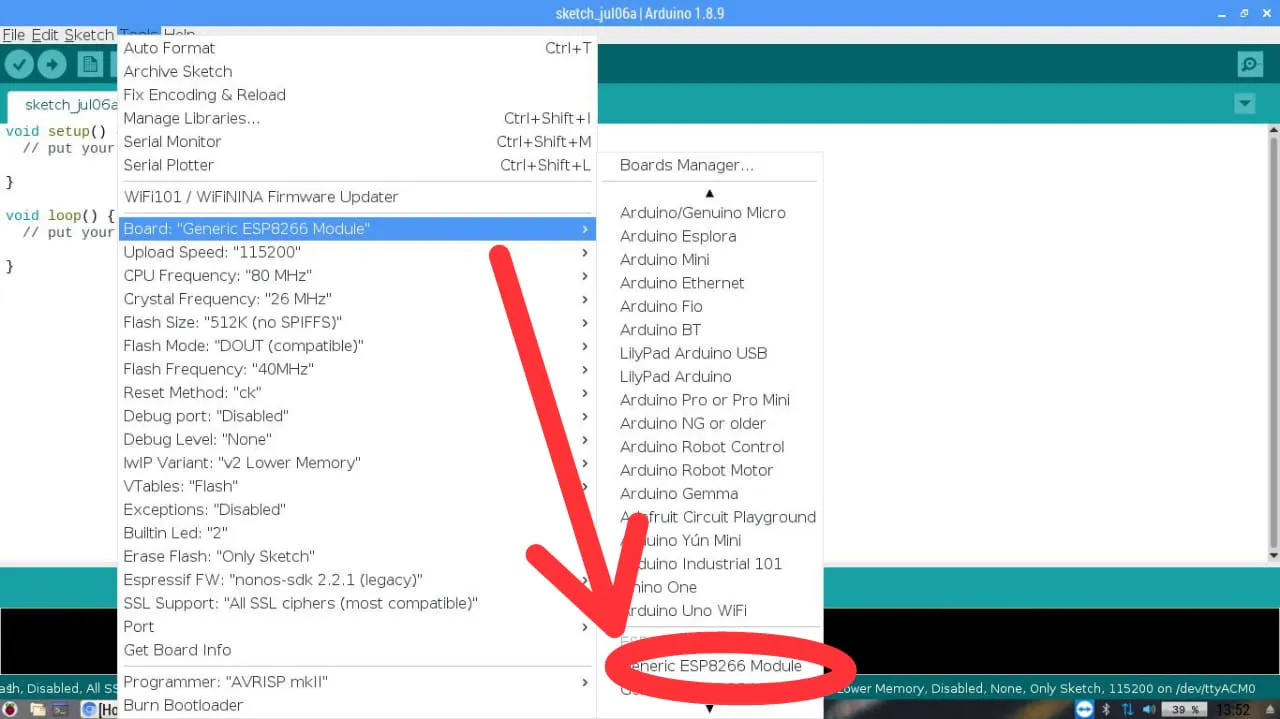The height and width of the screenshot is (719, 1280).
Task: Open the file manager icon in taskbar
Action: click(x=38, y=709)
